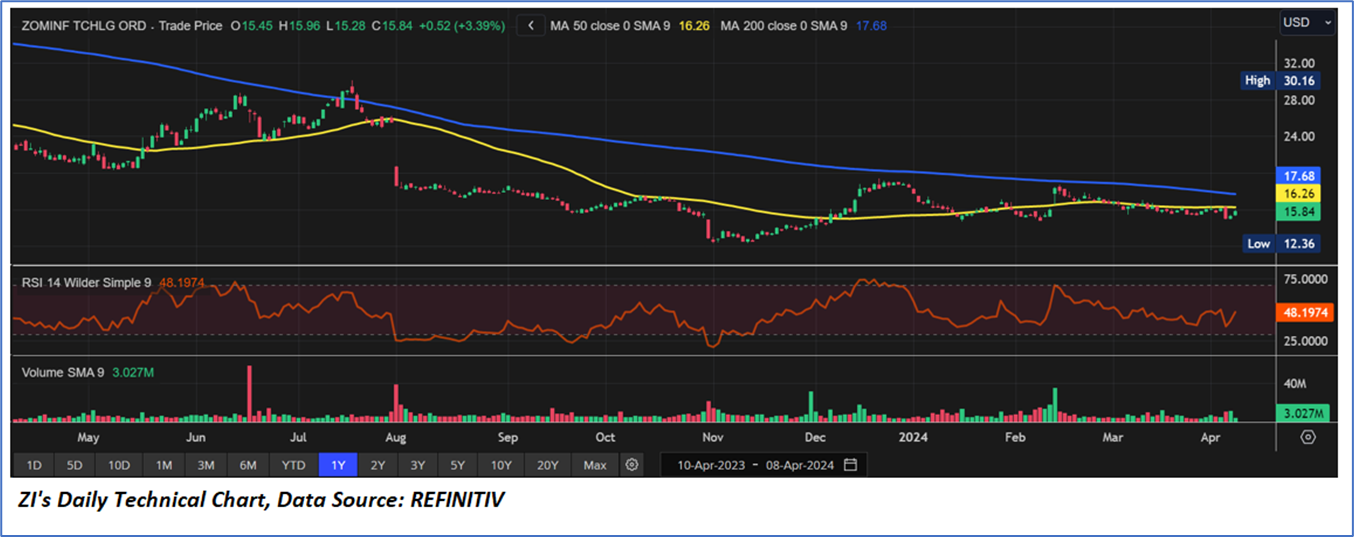Select the YTD range

[293, 465]
